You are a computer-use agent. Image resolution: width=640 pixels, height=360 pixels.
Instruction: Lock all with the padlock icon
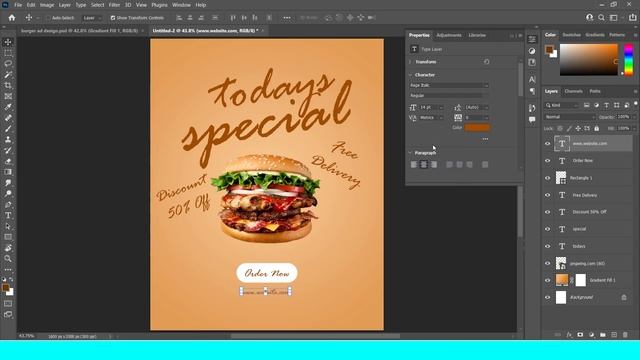click(x=597, y=129)
